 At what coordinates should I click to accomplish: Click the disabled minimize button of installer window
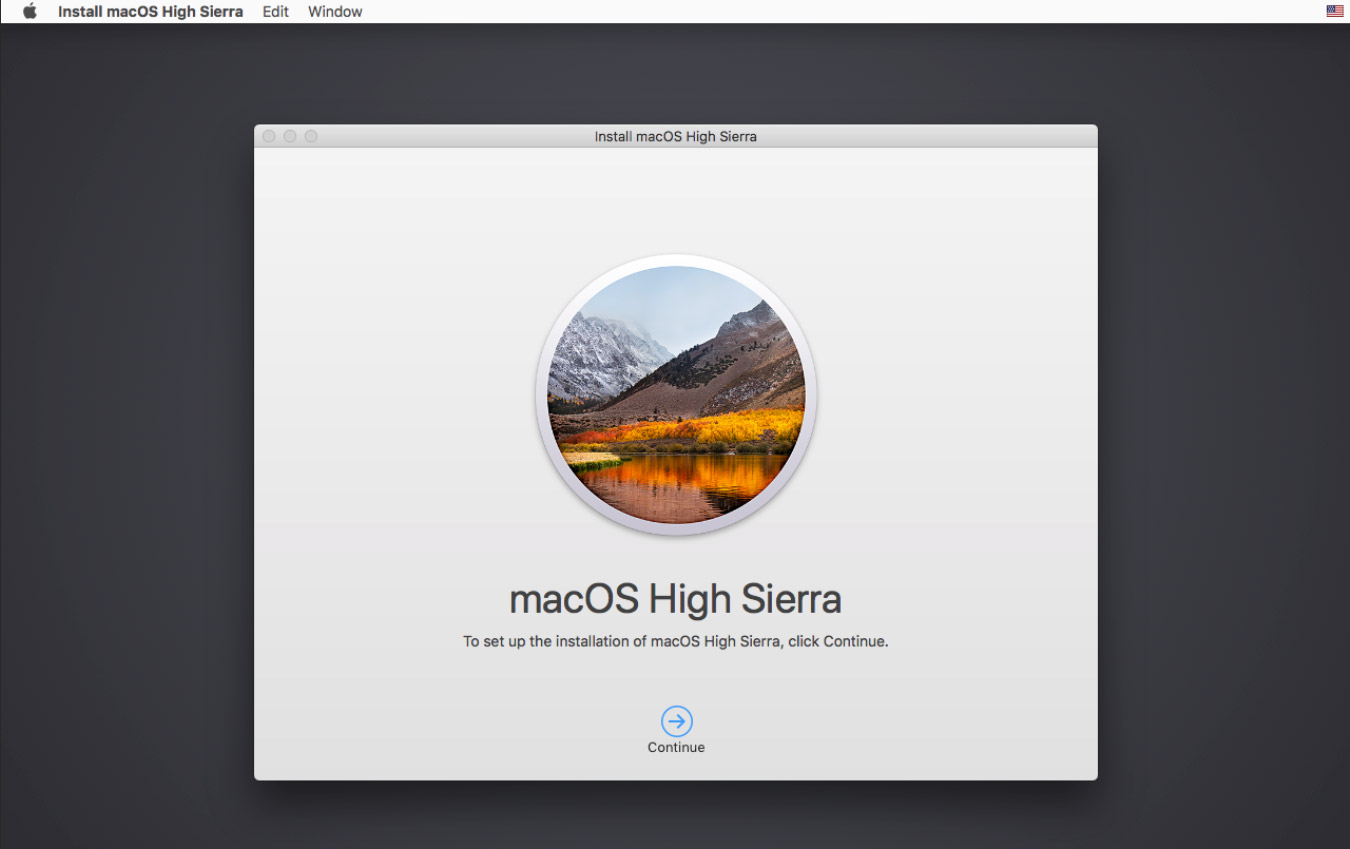tap(290, 136)
